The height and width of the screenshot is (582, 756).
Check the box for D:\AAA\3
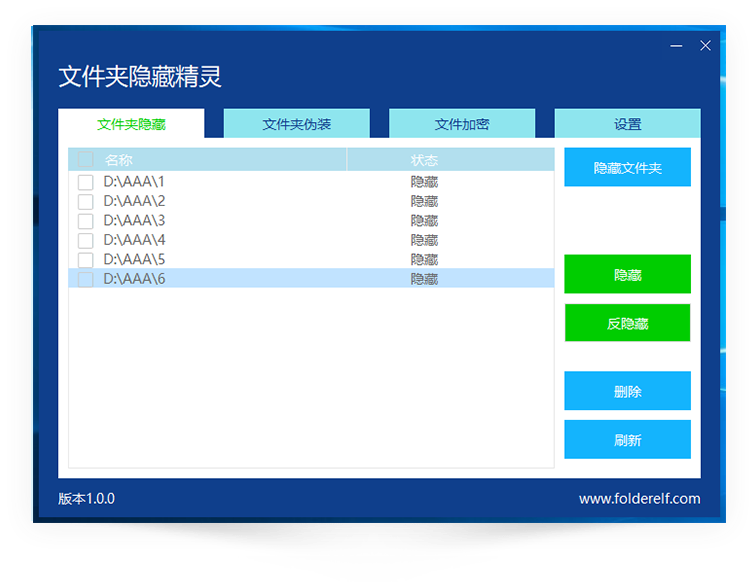[86, 221]
